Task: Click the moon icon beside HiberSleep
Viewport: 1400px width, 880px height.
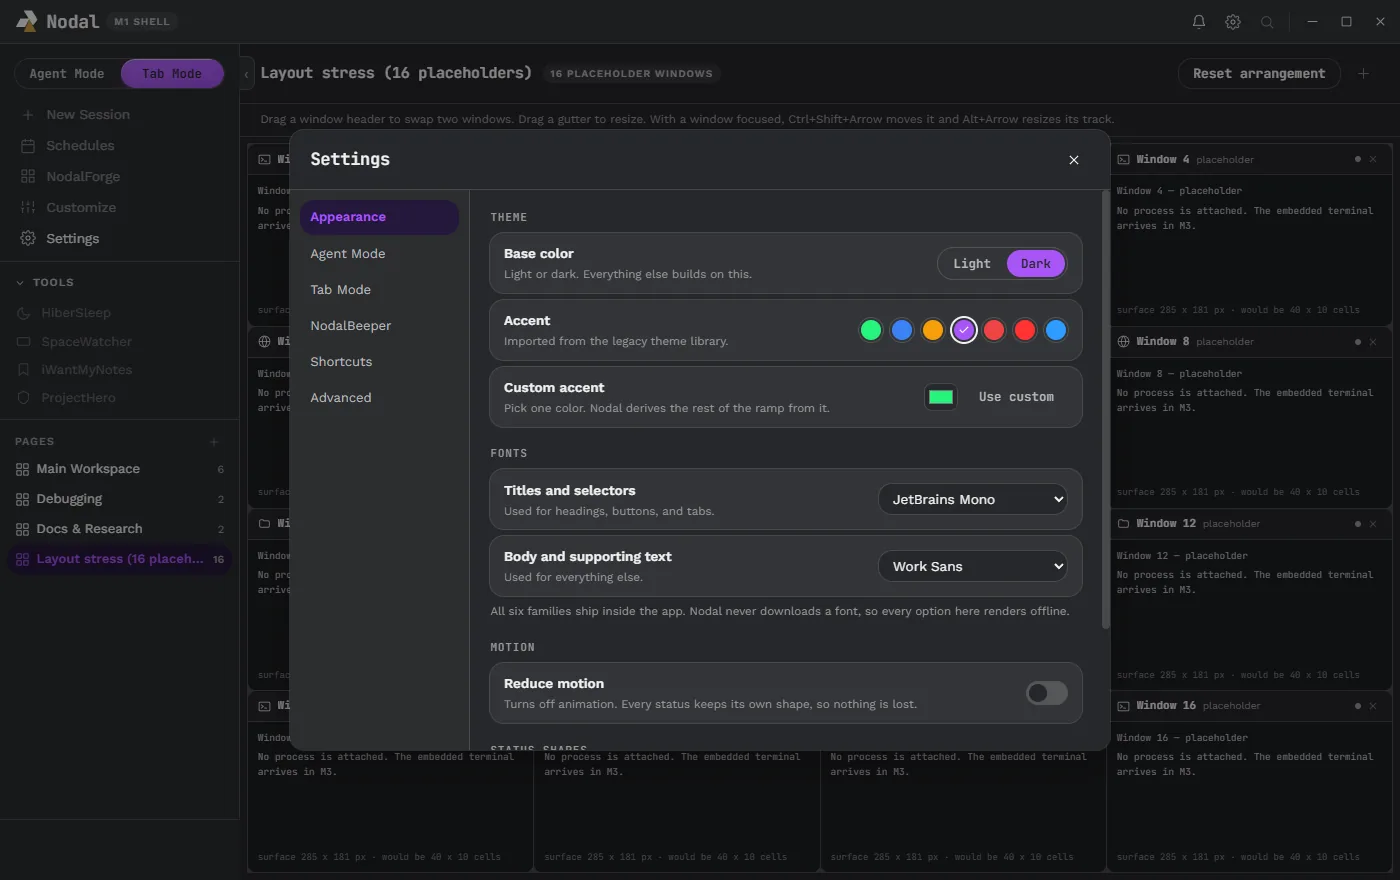Action: point(24,313)
